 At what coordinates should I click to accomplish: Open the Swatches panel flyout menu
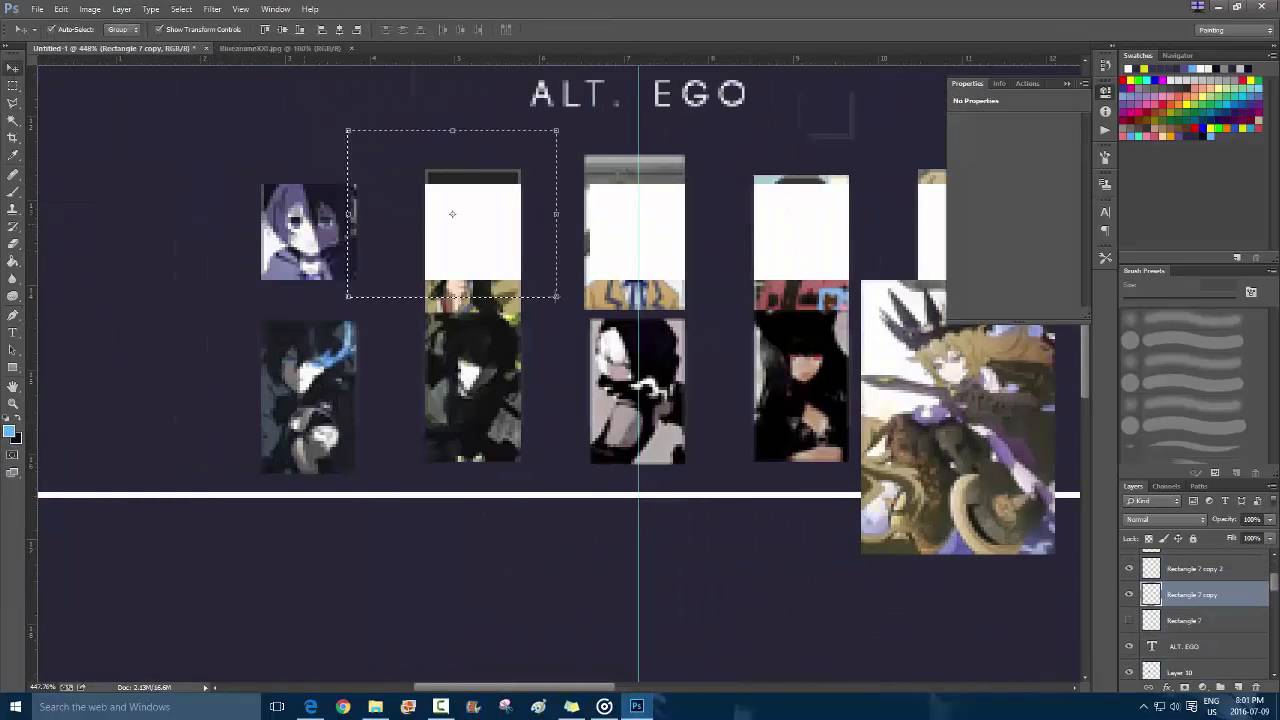click(x=1272, y=56)
